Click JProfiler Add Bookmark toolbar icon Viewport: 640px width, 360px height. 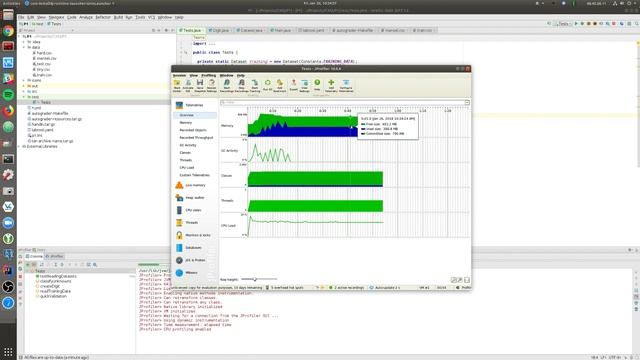coord(280,85)
